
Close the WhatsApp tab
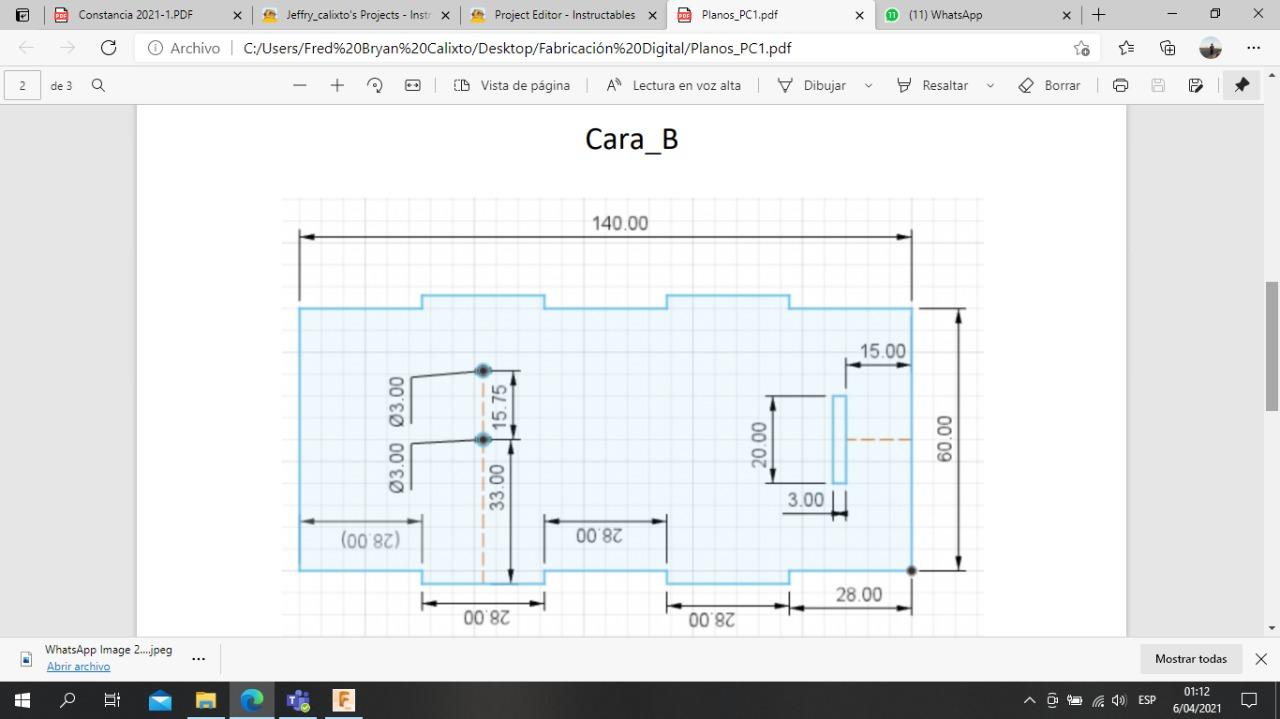click(1067, 15)
